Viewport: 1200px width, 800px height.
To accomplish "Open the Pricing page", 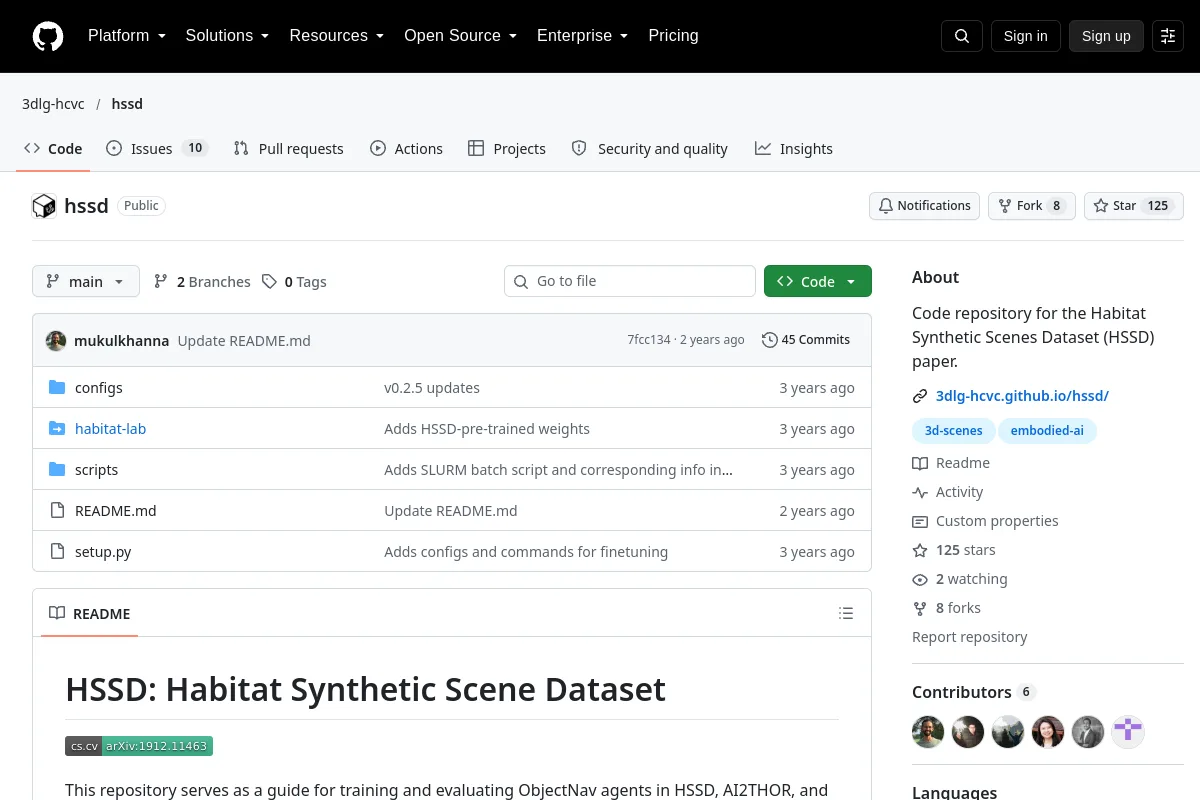I will [673, 36].
